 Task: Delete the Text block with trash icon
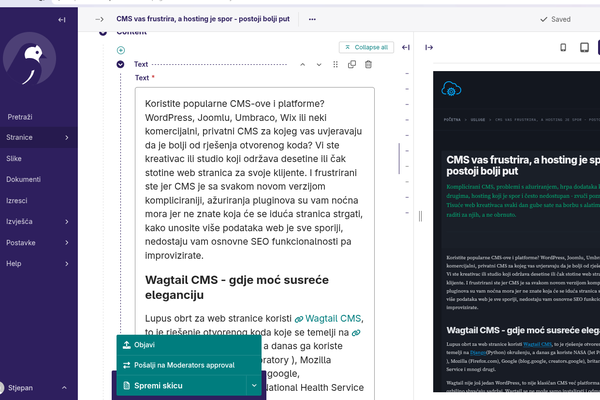[368, 64]
